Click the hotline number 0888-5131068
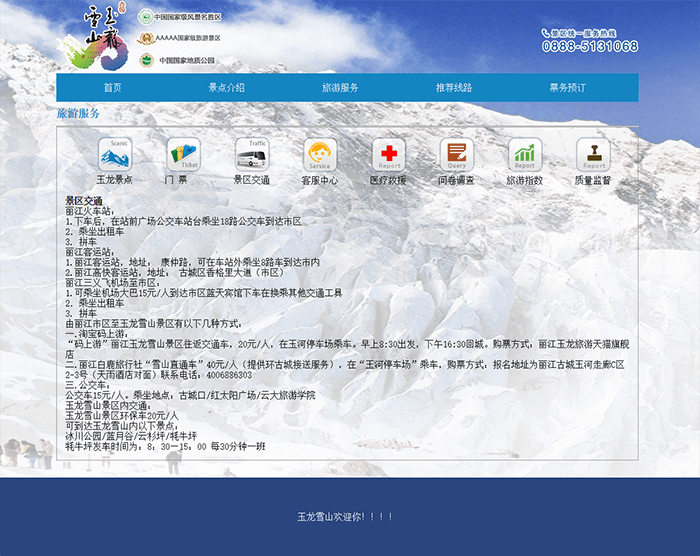 click(x=590, y=46)
